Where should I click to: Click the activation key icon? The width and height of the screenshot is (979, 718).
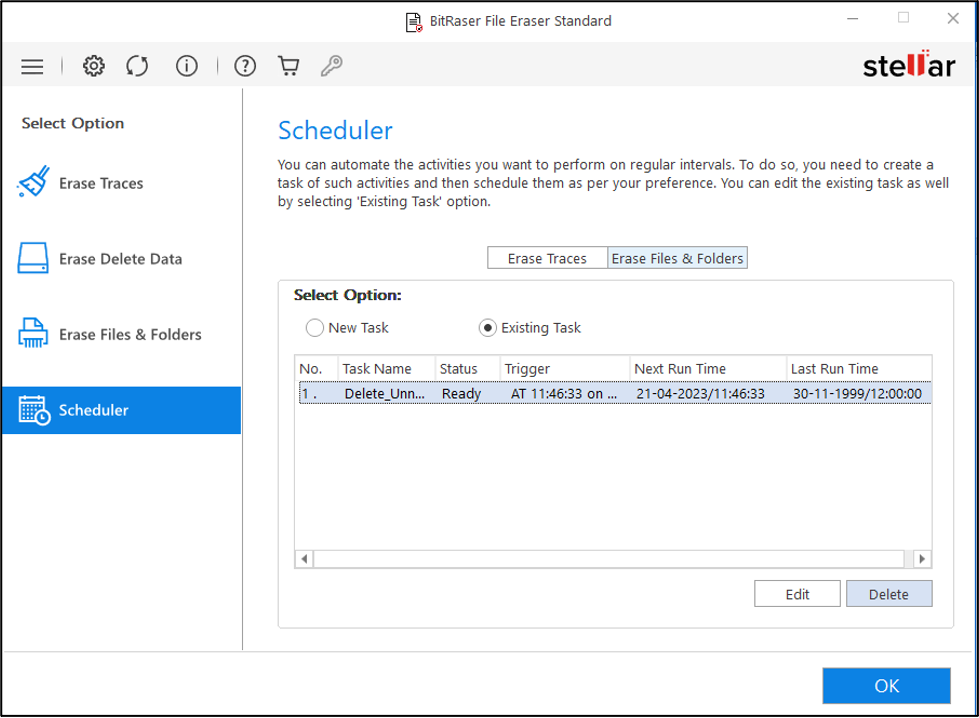click(x=331, y=67)
